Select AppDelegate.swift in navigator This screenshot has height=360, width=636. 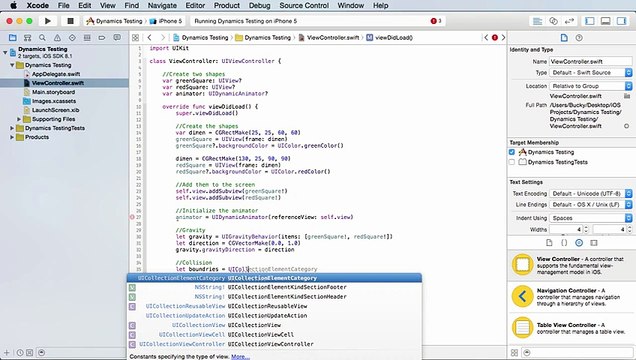pyautogui.click(x=56, y=74)
